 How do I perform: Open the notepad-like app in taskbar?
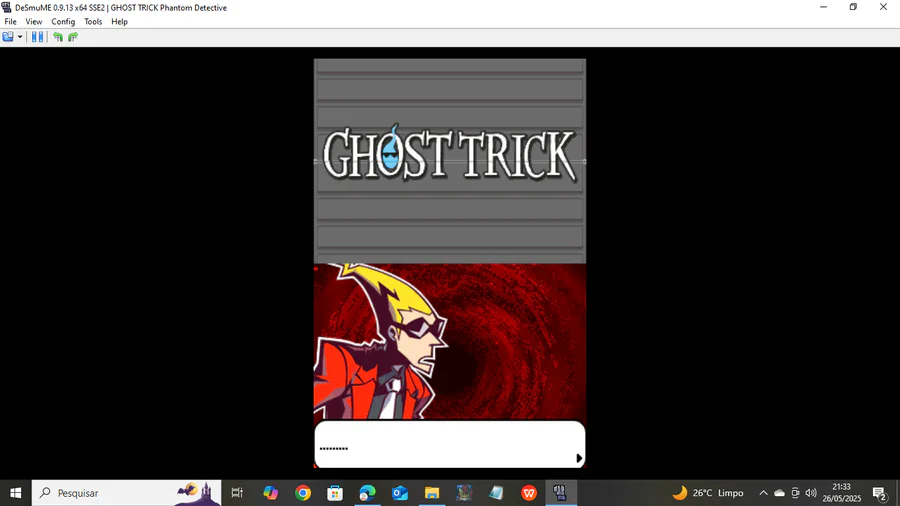point(496,493)
